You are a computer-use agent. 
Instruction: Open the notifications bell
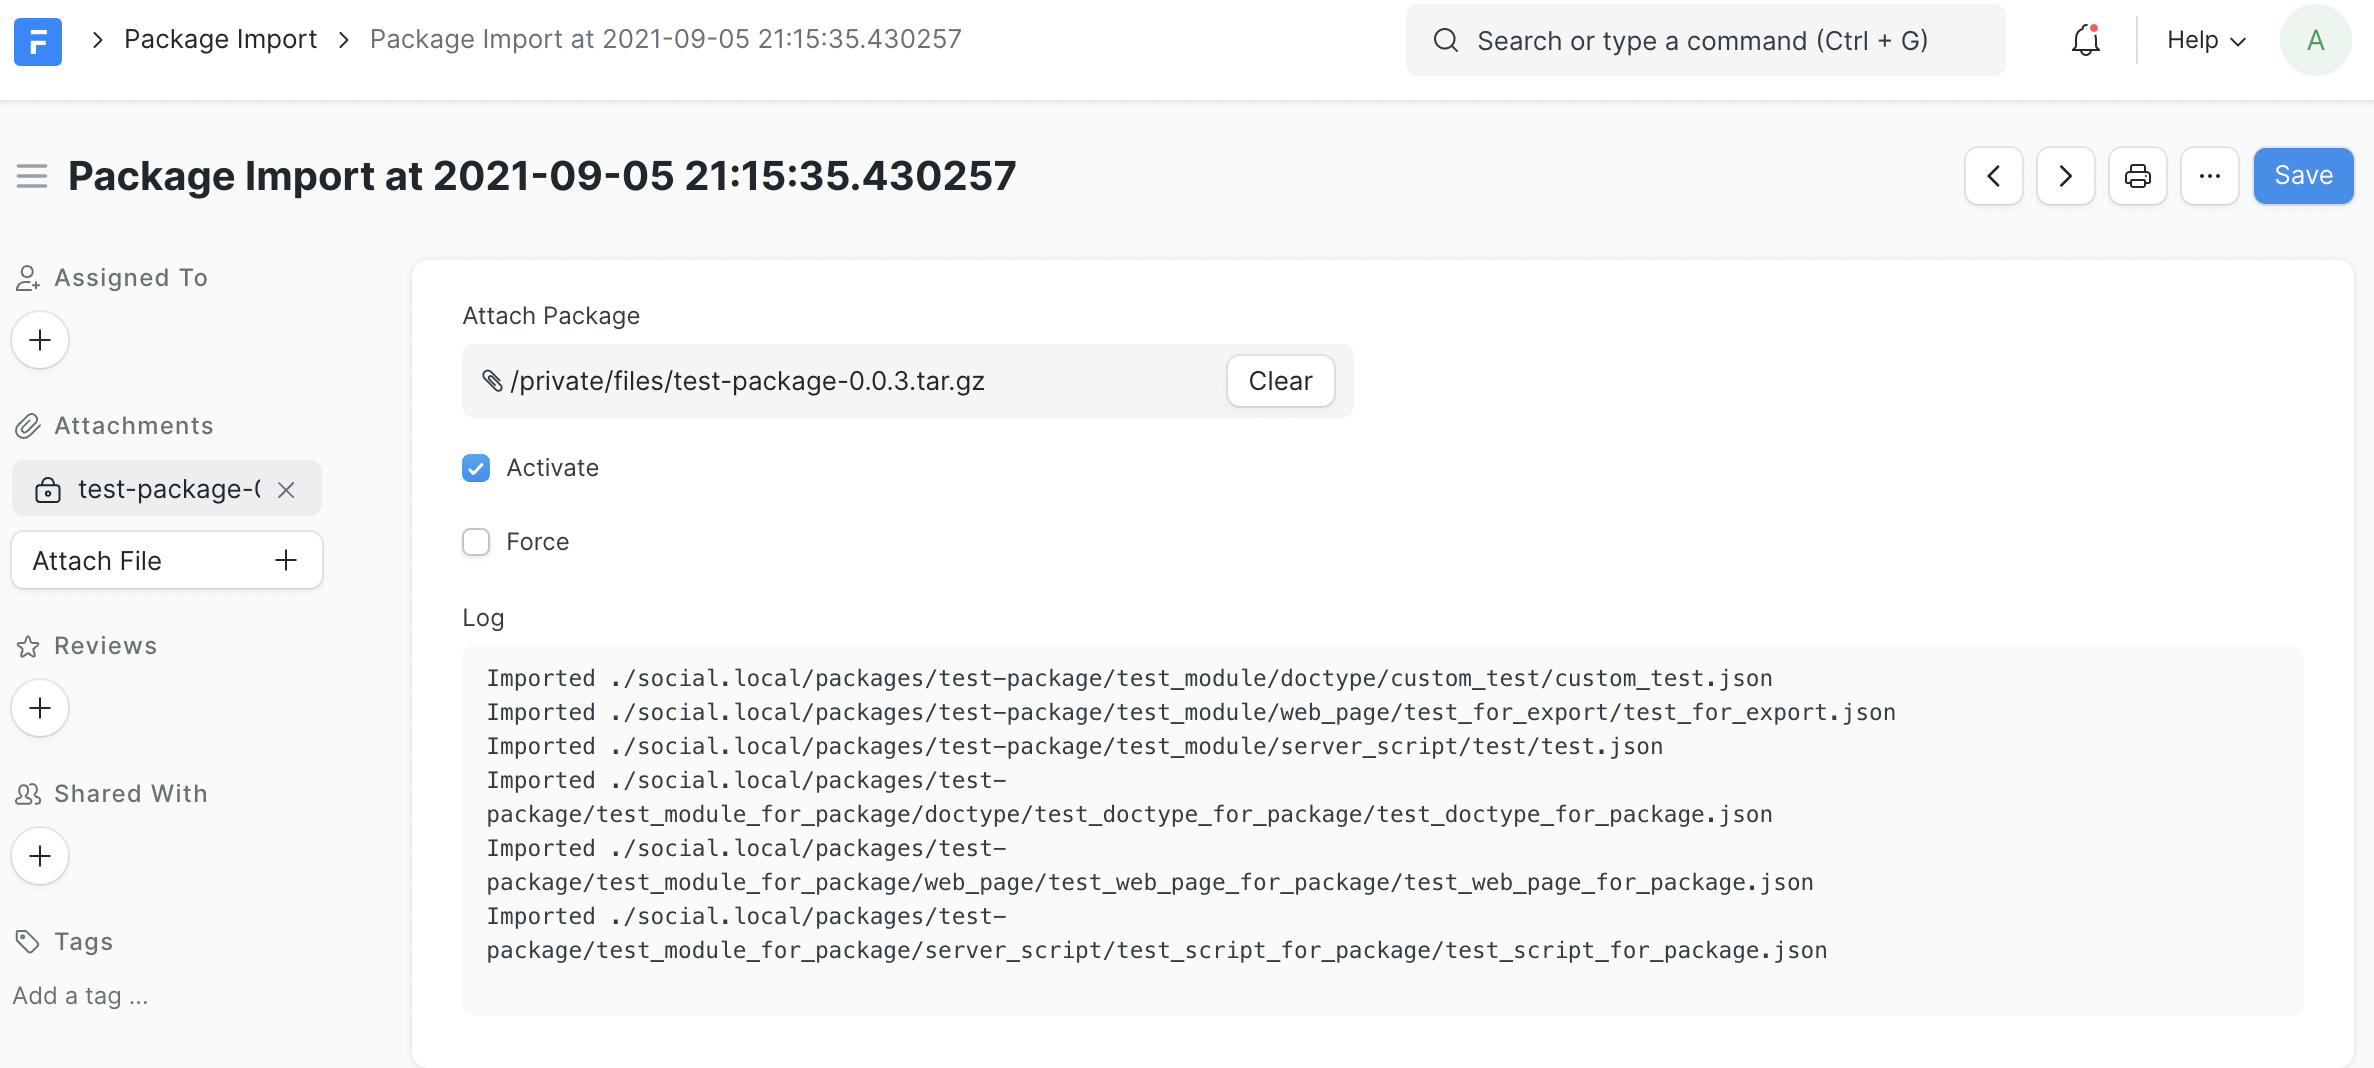pos(2084,40)
